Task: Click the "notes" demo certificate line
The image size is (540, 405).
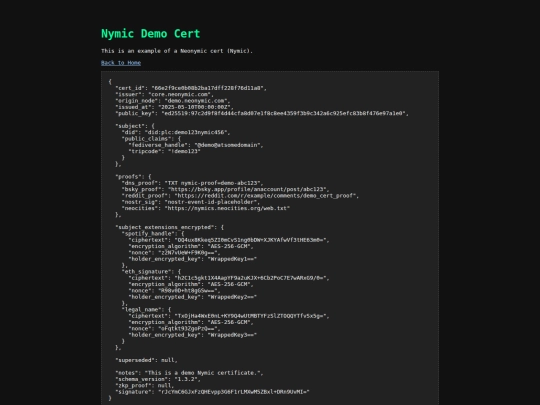Action: (189, 373)
